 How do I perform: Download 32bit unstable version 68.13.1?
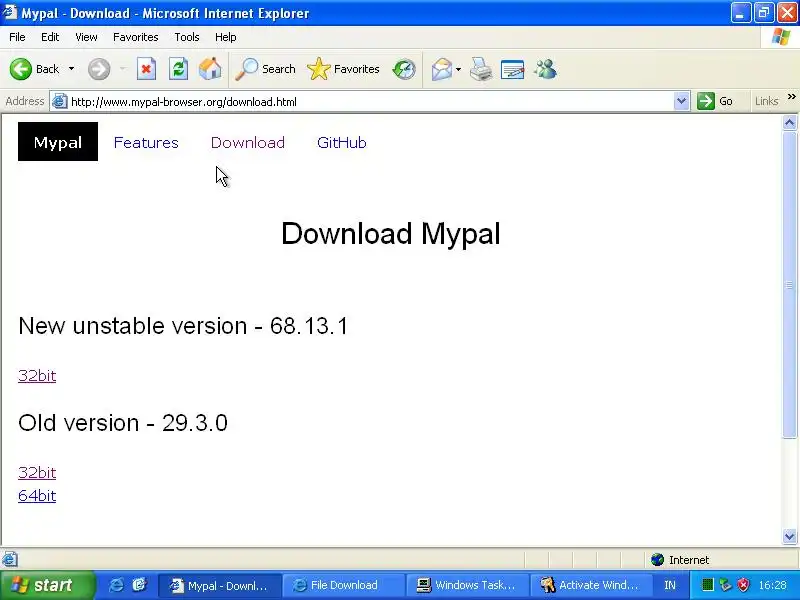tap(37, 376)
